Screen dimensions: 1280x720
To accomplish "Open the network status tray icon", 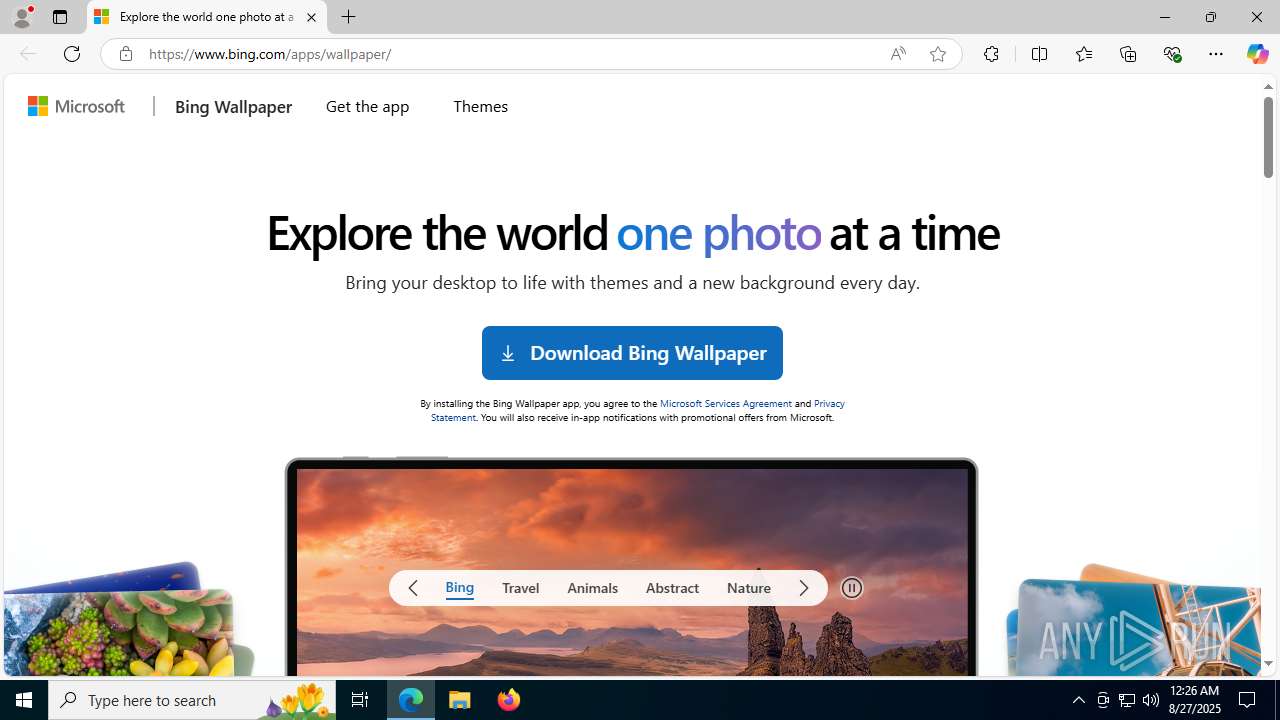I will click(1127, 700).
